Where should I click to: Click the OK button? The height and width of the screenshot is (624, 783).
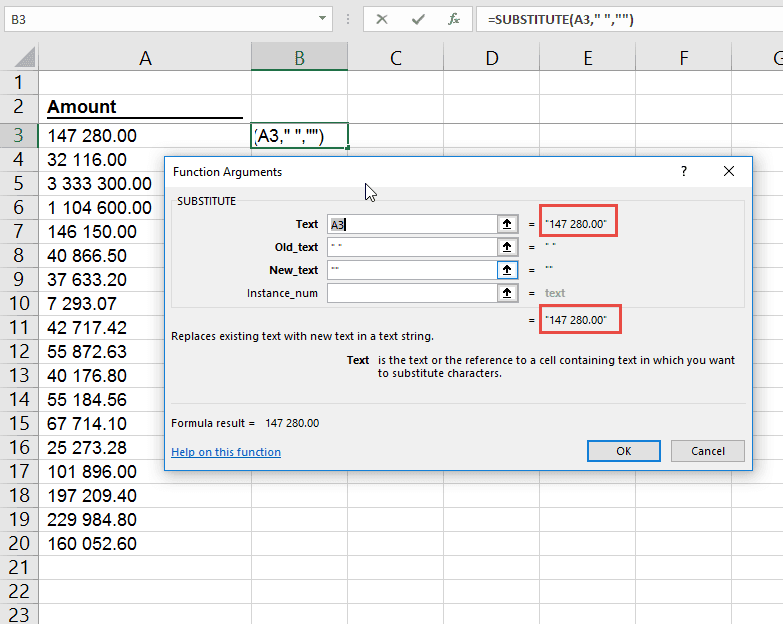[624, 451]
